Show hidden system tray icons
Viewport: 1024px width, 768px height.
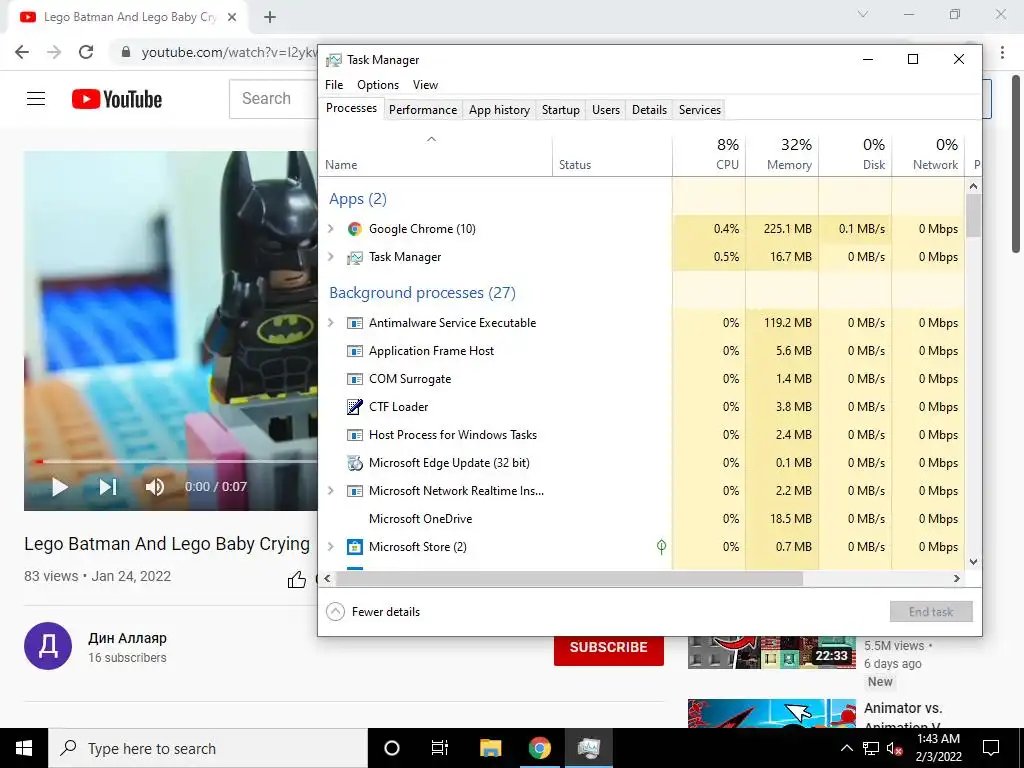point(846,748)
